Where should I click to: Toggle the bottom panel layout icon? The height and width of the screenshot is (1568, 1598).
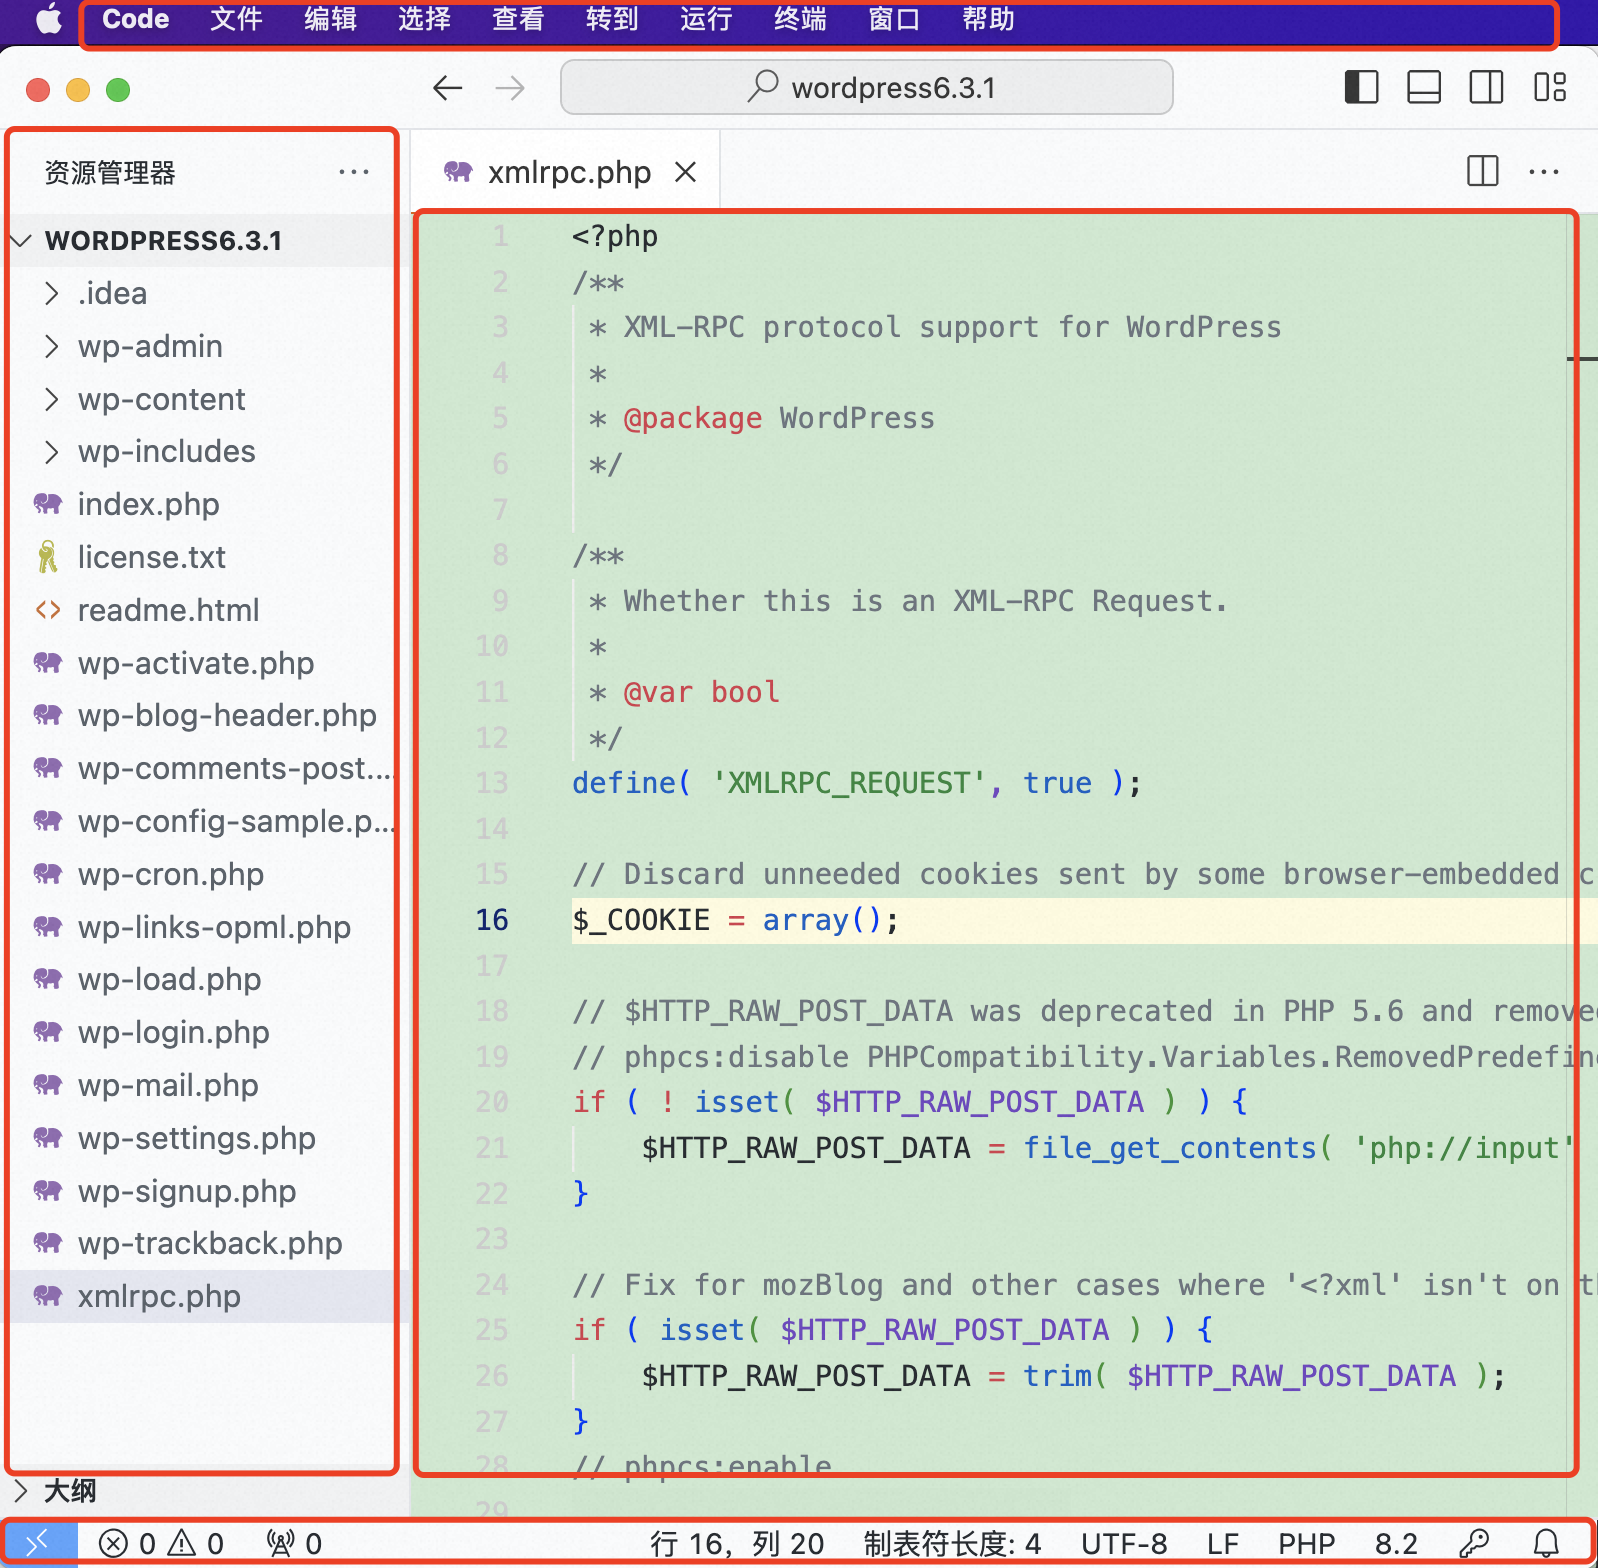point(1424,87)
